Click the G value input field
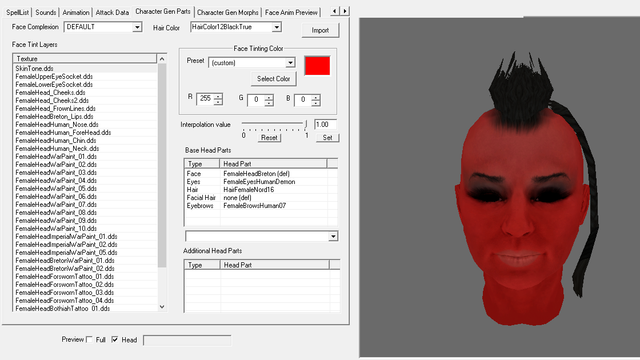The height and width of the screenshot is (360, 640). point(256,100)
